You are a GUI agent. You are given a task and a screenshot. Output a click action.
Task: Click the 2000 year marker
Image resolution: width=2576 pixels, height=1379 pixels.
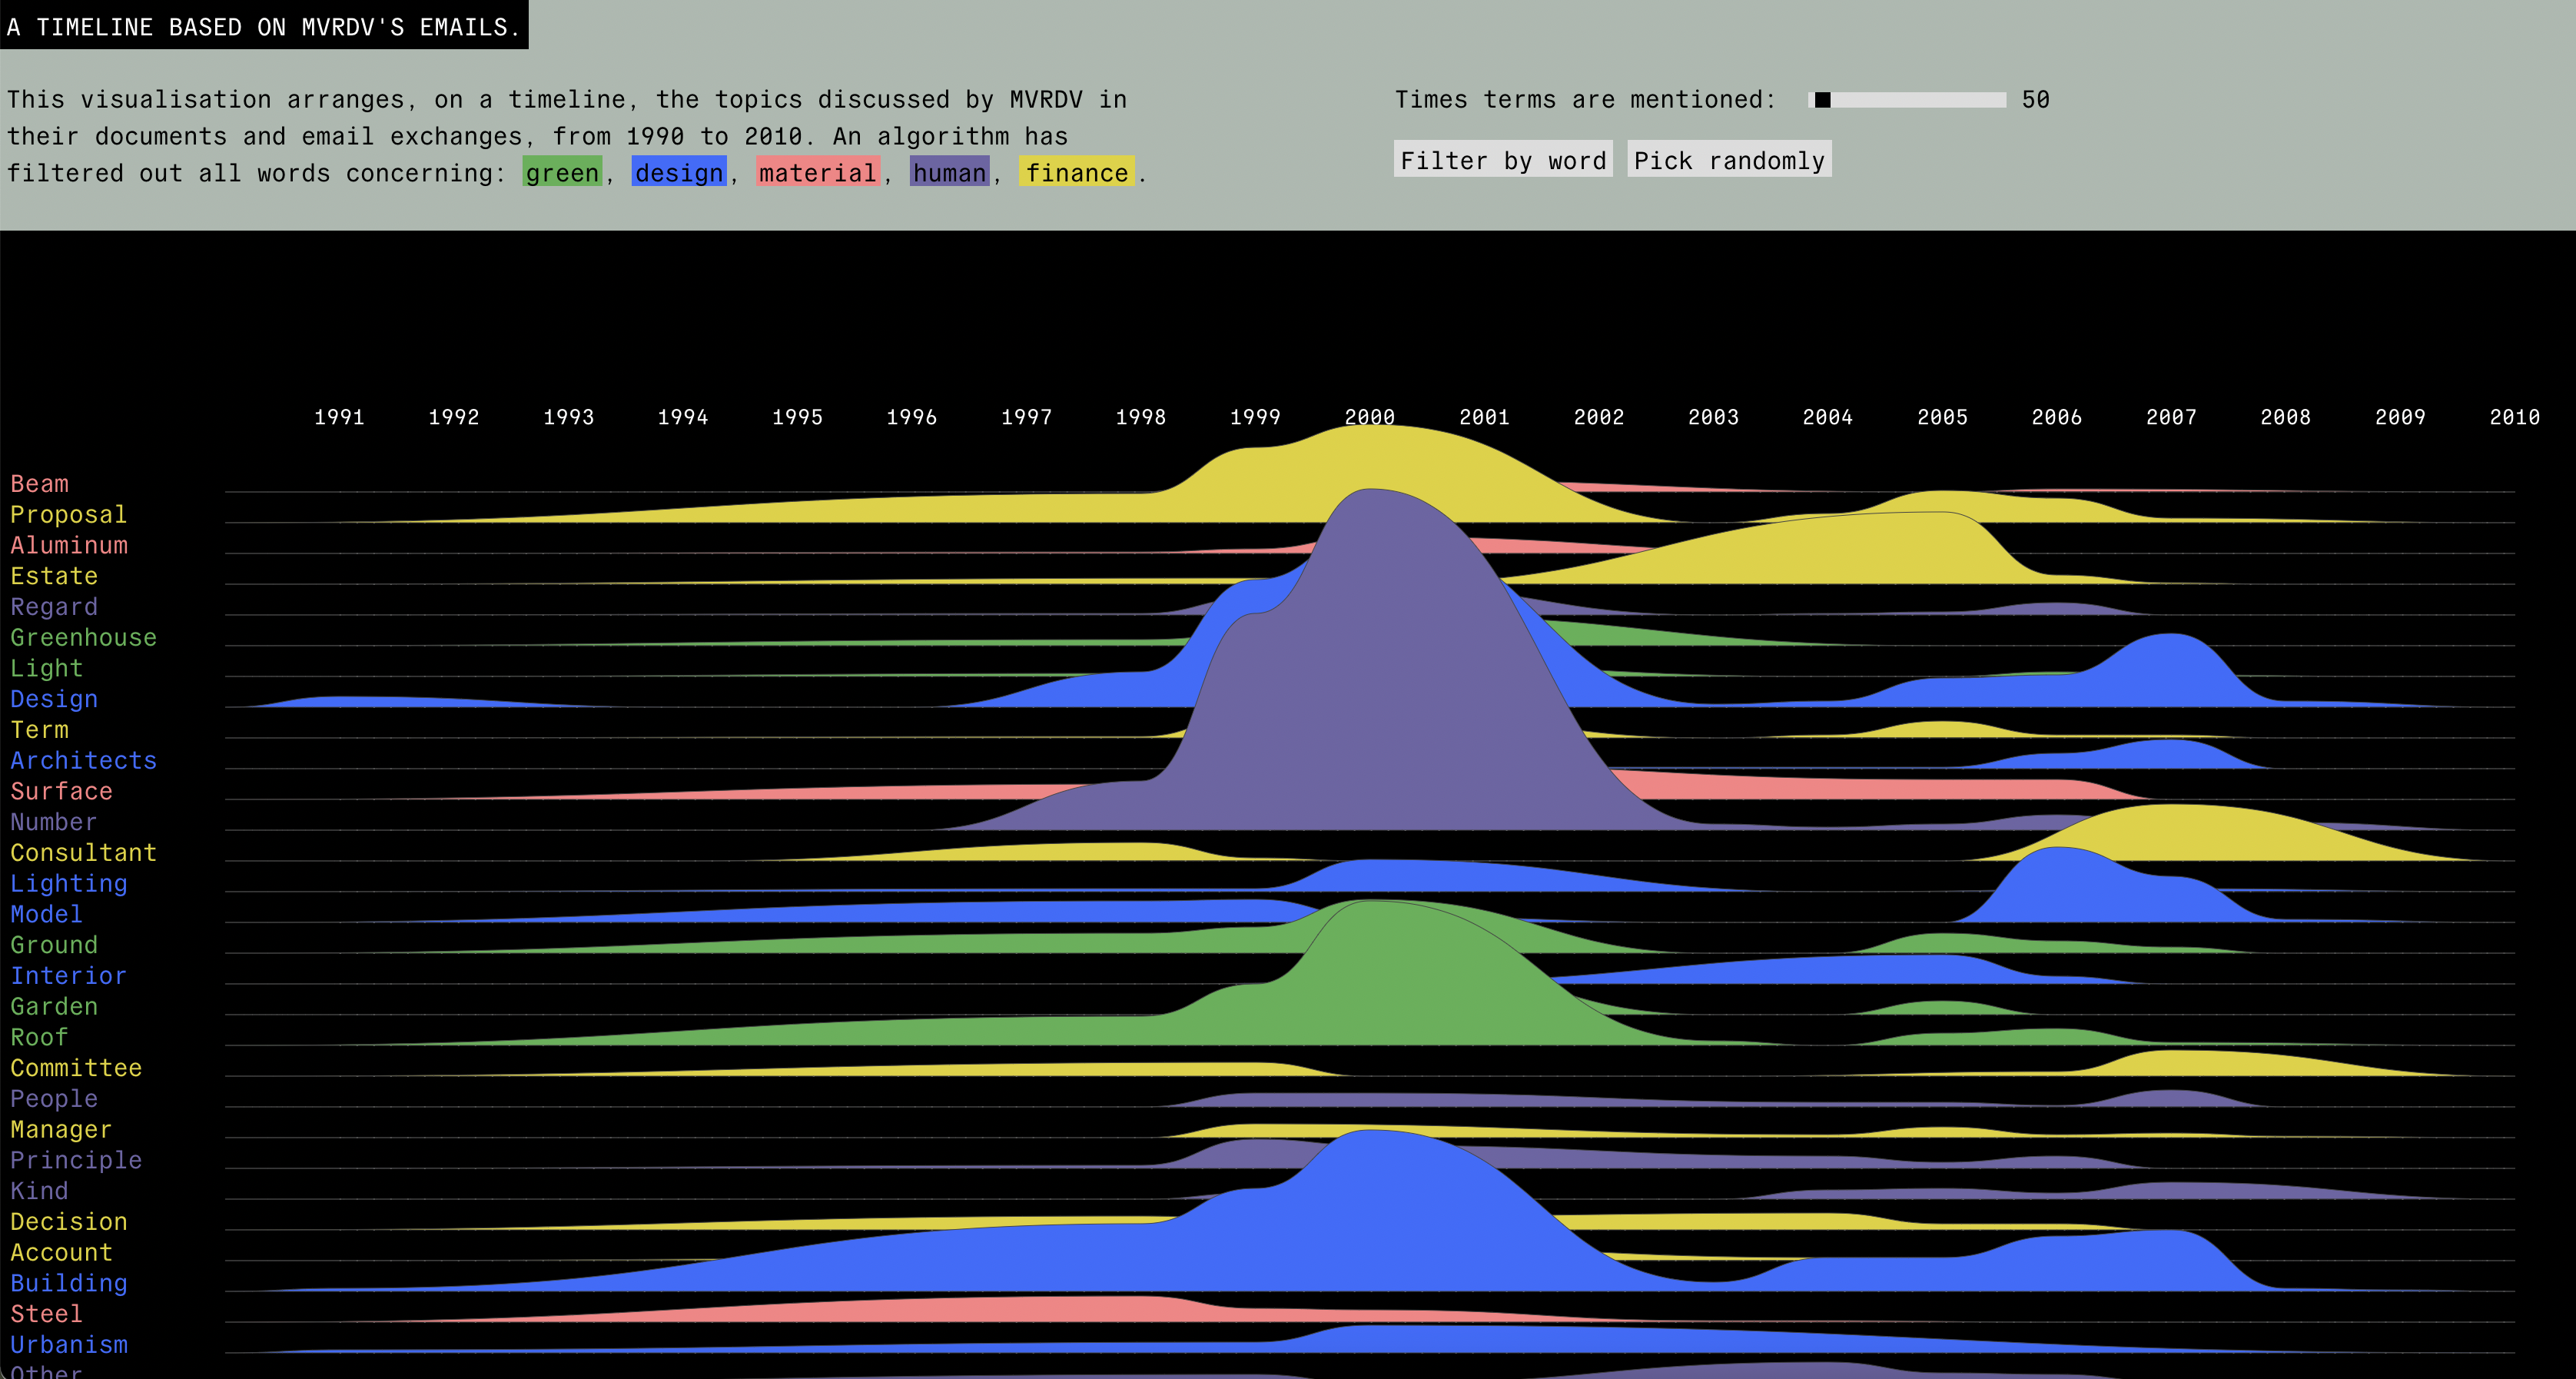(1369, 417)
